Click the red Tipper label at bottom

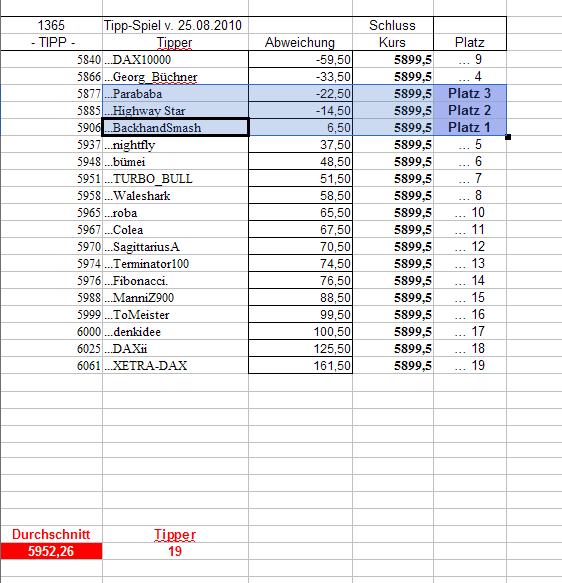175,534
